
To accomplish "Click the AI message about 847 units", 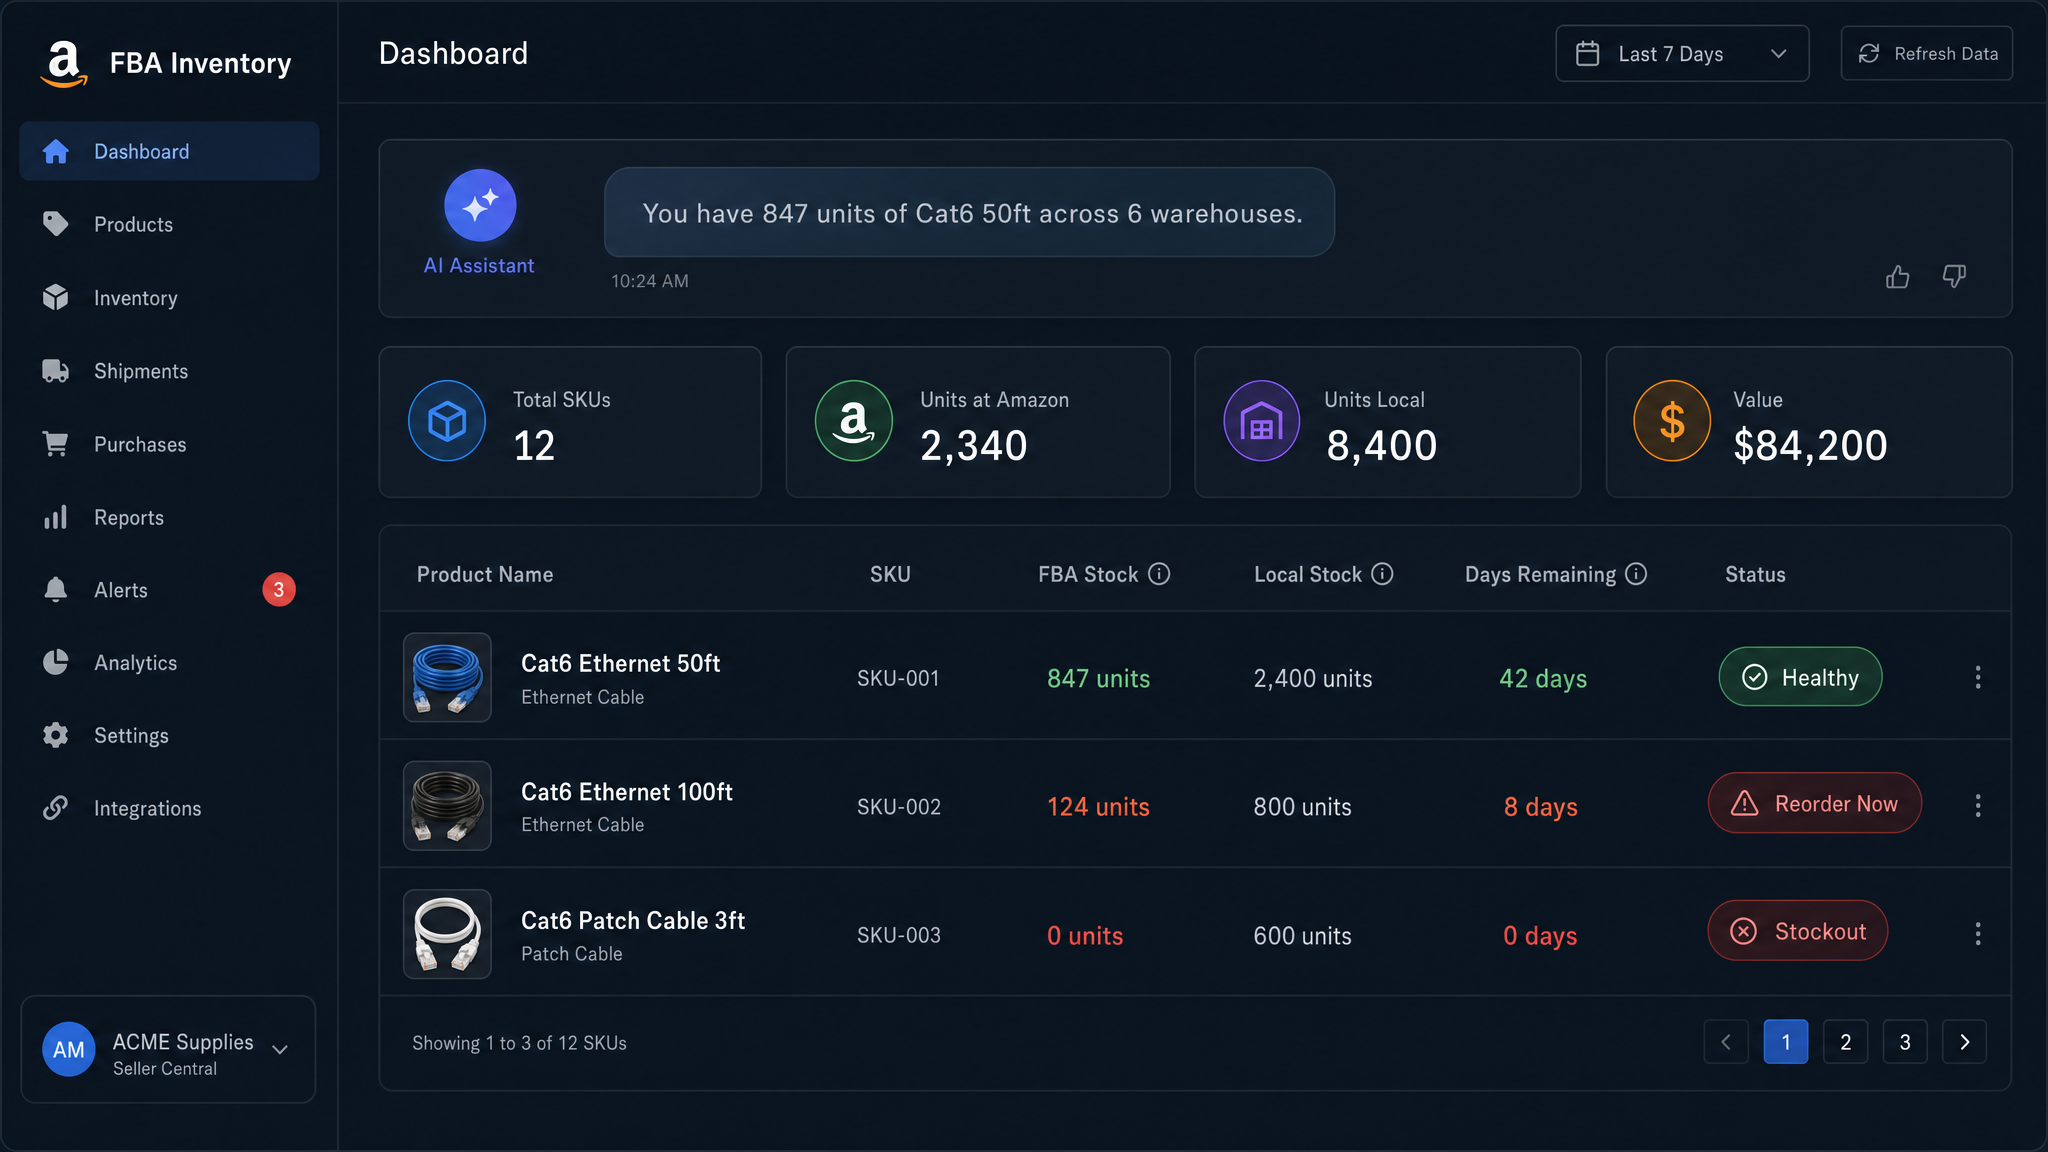I will [x=969, y=212].
